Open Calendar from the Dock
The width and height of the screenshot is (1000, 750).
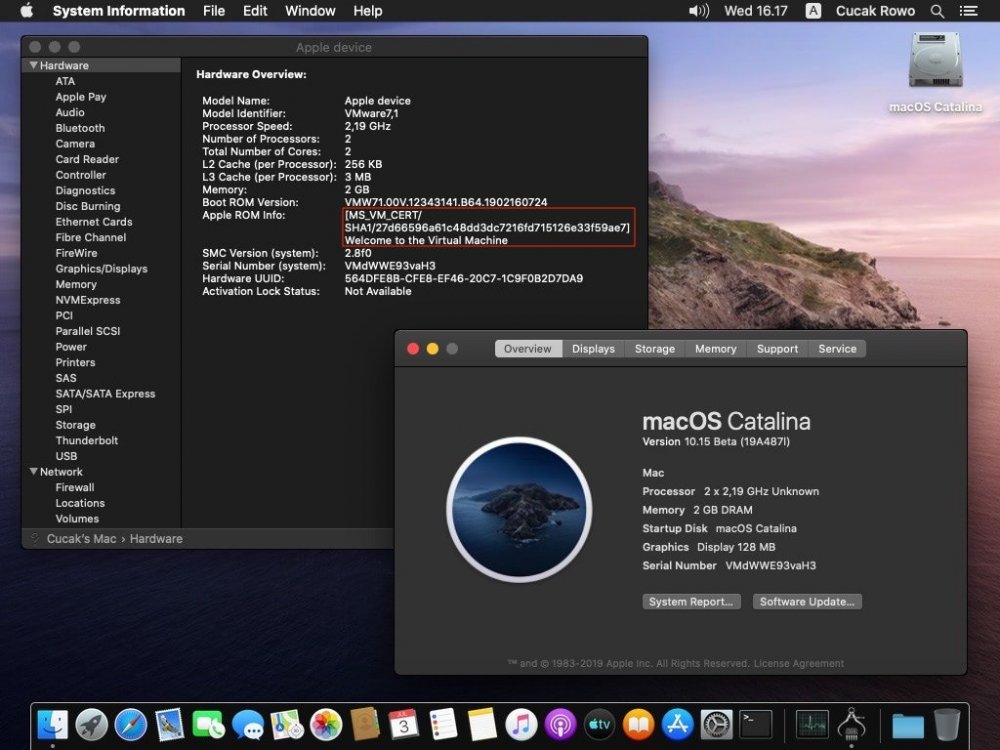click(404, 725)
